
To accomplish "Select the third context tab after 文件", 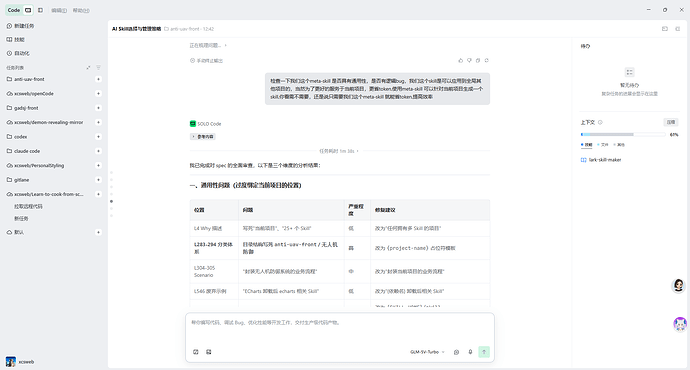I will [619, 145].
